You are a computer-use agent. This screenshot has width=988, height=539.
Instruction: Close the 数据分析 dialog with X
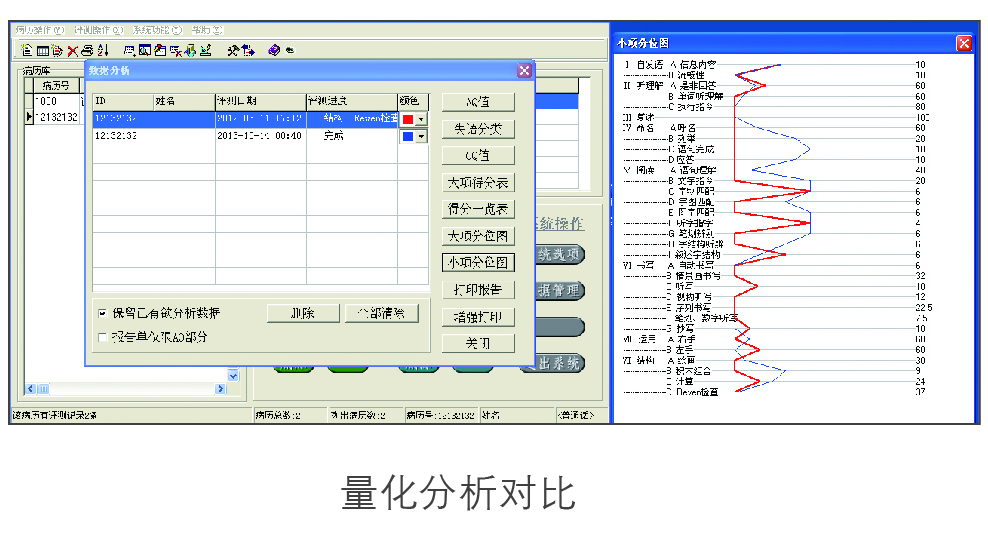524,71
